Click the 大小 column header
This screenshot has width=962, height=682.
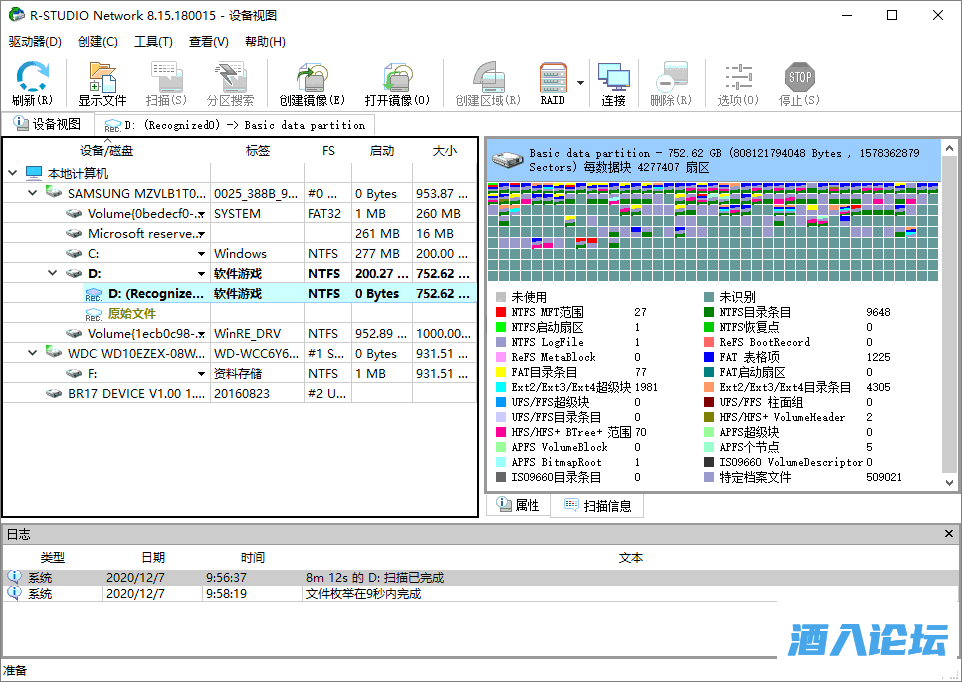pyautogui.click(x=444, y=151)
